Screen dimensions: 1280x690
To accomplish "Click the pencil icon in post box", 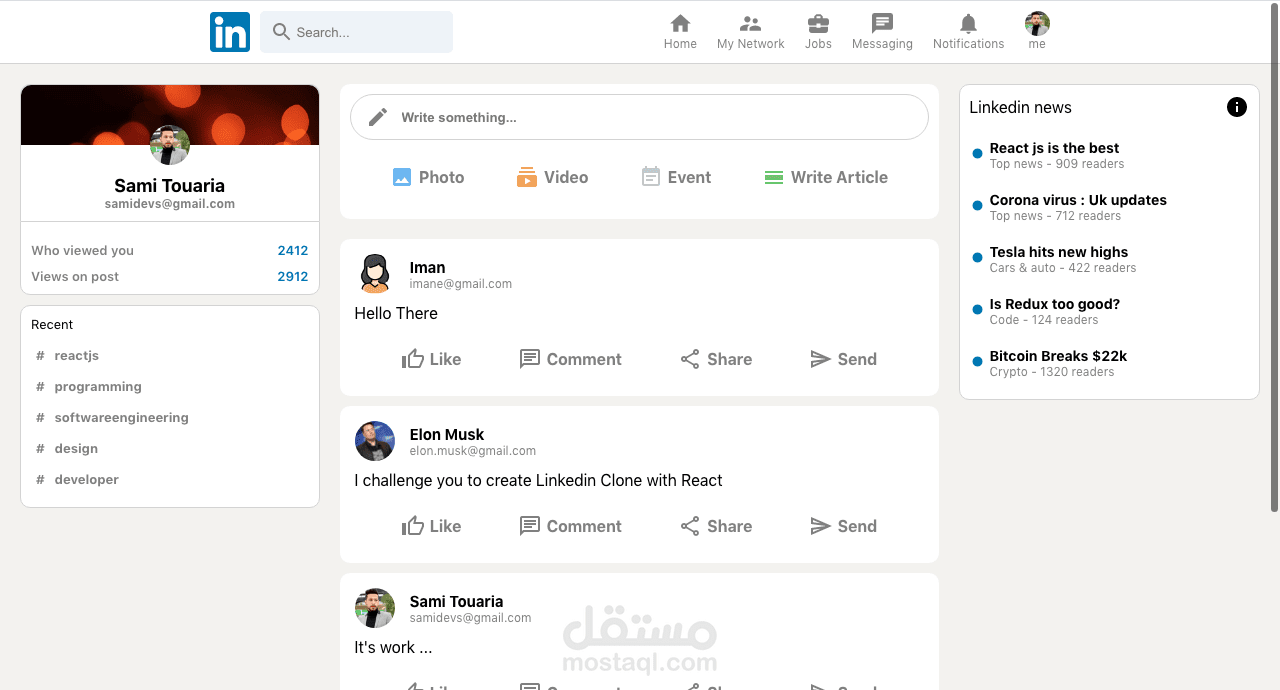I will click(378, 117).
